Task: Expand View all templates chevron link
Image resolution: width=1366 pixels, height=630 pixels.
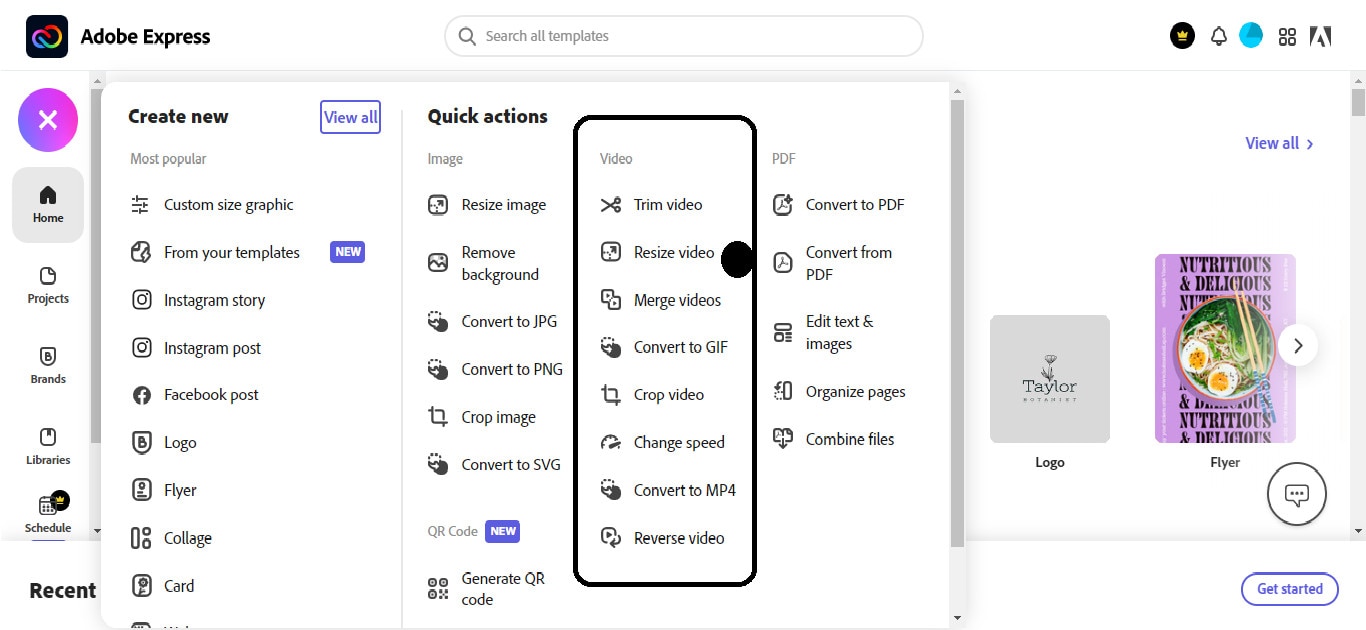Action: (1279, 144)
